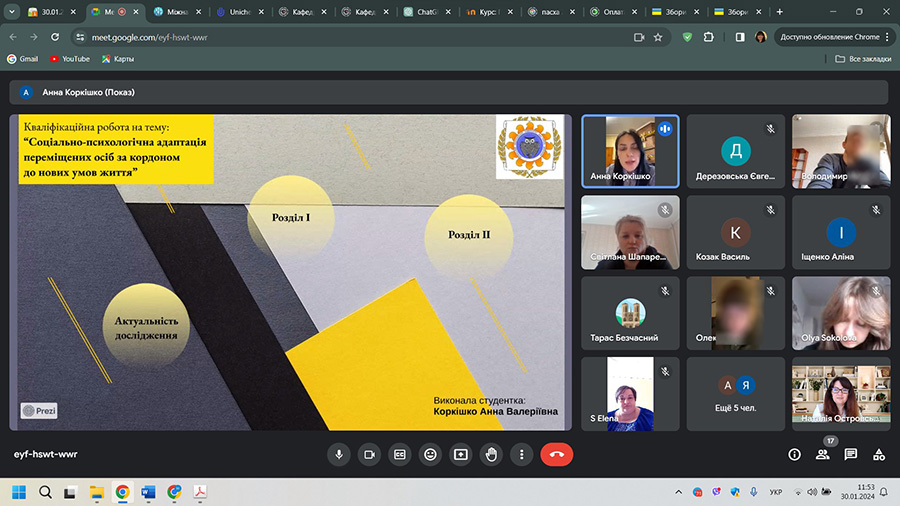This screenshot has width=900, height=506.
Task: Raise hand using the hand icon
Action: pos(491,454)
